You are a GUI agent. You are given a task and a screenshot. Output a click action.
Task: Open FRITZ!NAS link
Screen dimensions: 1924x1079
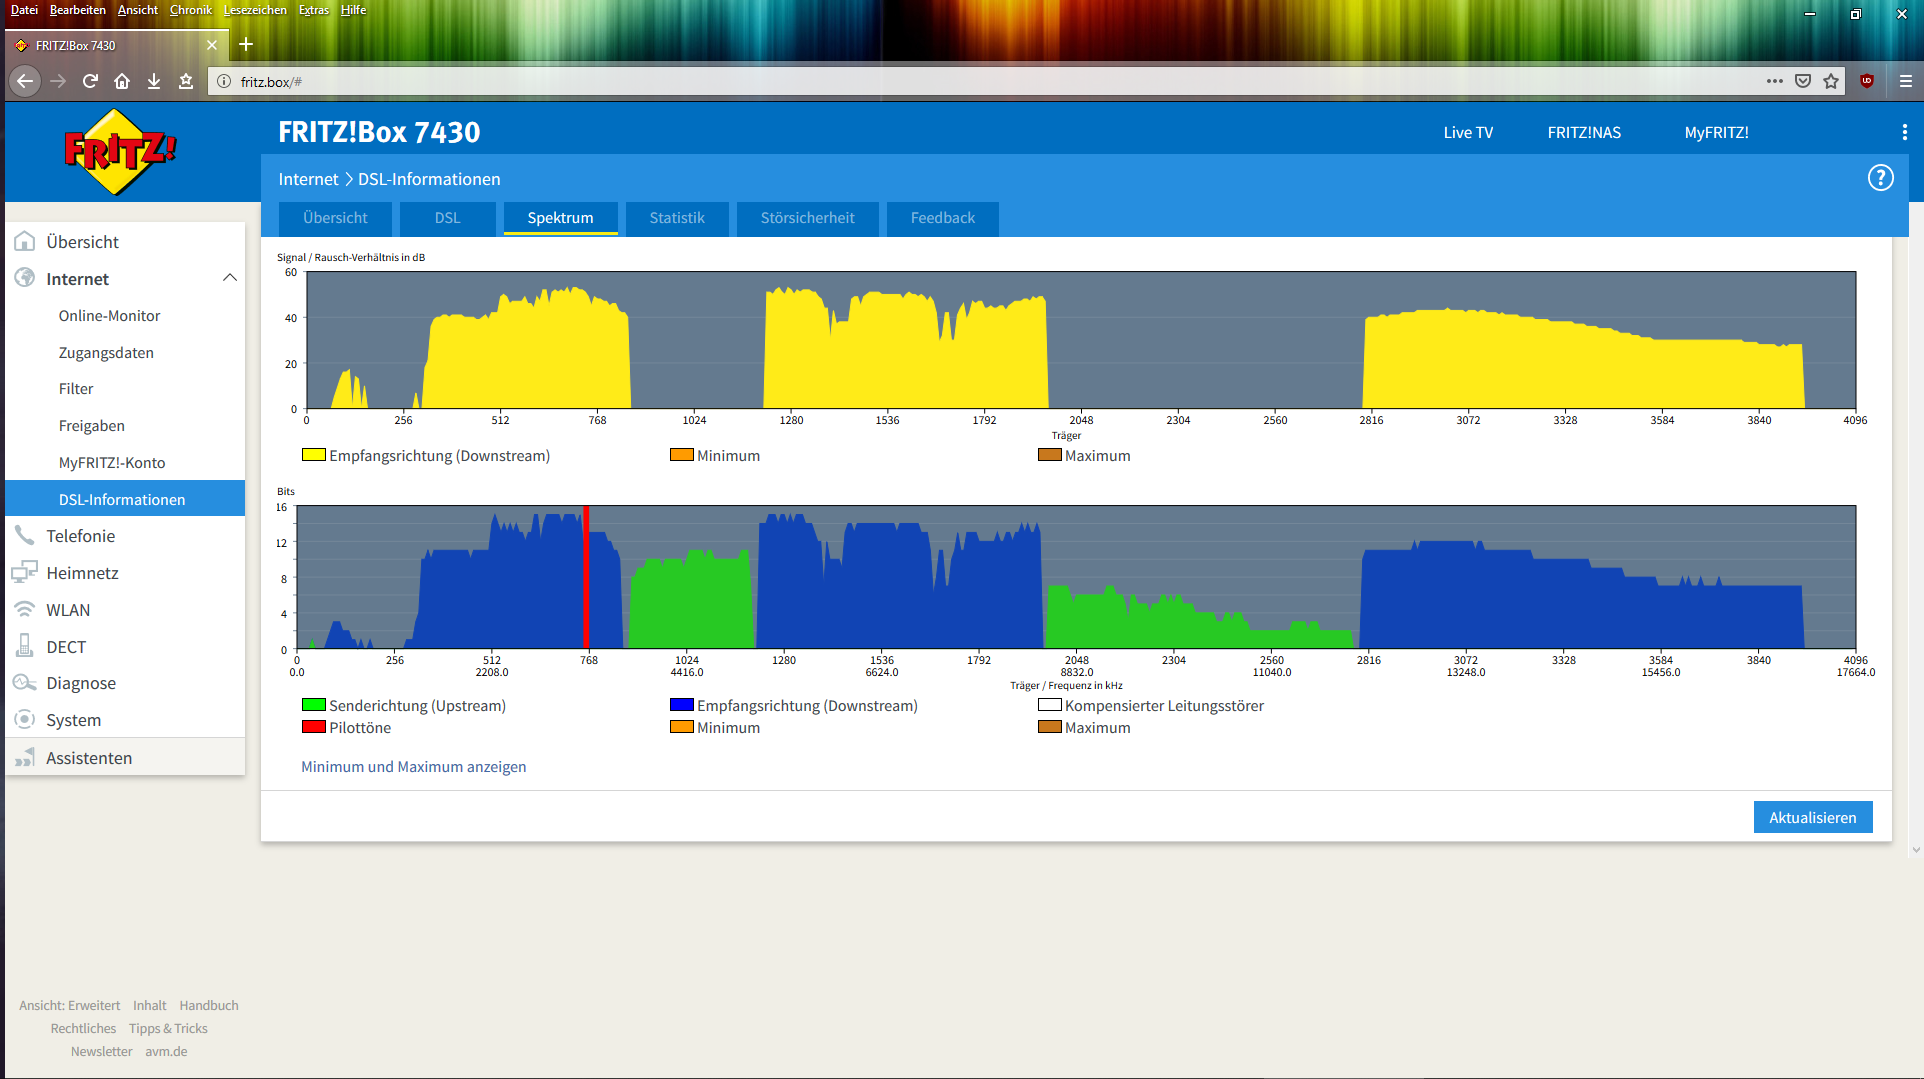[x=1584, y=132]
